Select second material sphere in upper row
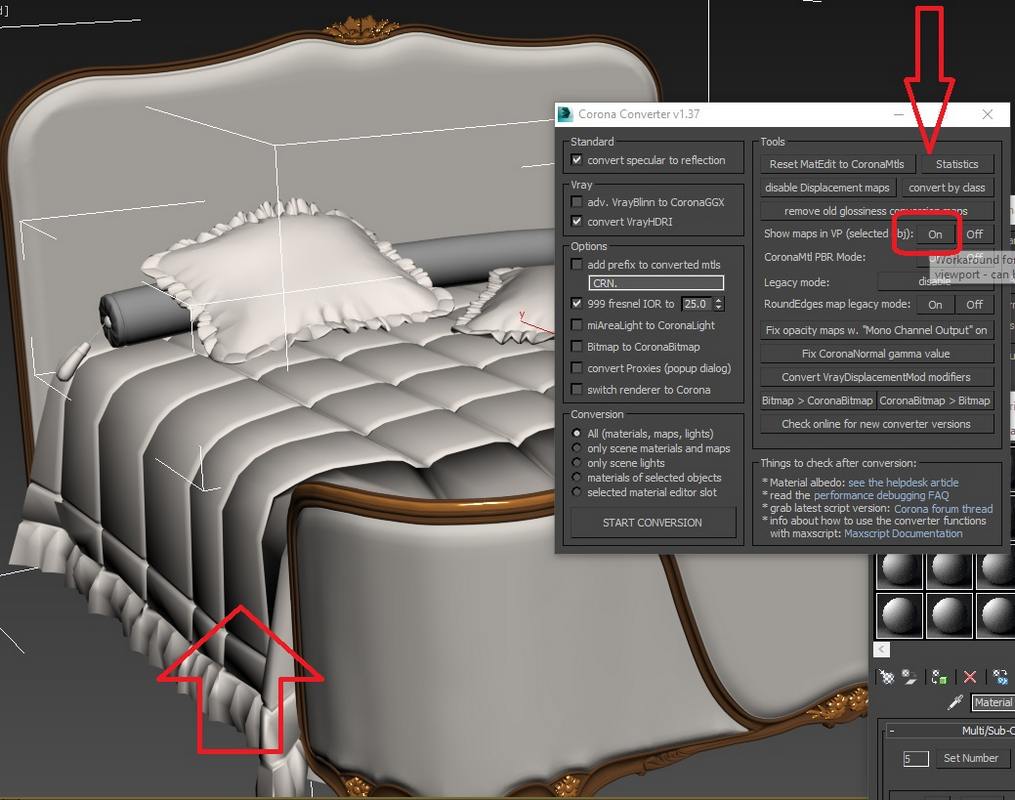The image size is (1015, 800). click(x=949, y=571)
